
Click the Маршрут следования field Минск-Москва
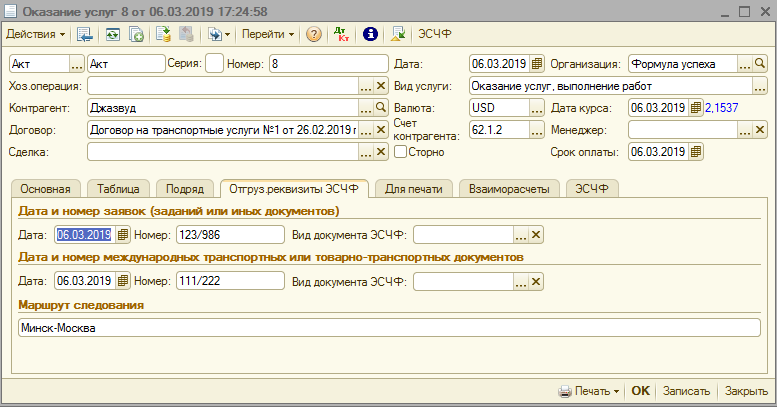(389, 328)
